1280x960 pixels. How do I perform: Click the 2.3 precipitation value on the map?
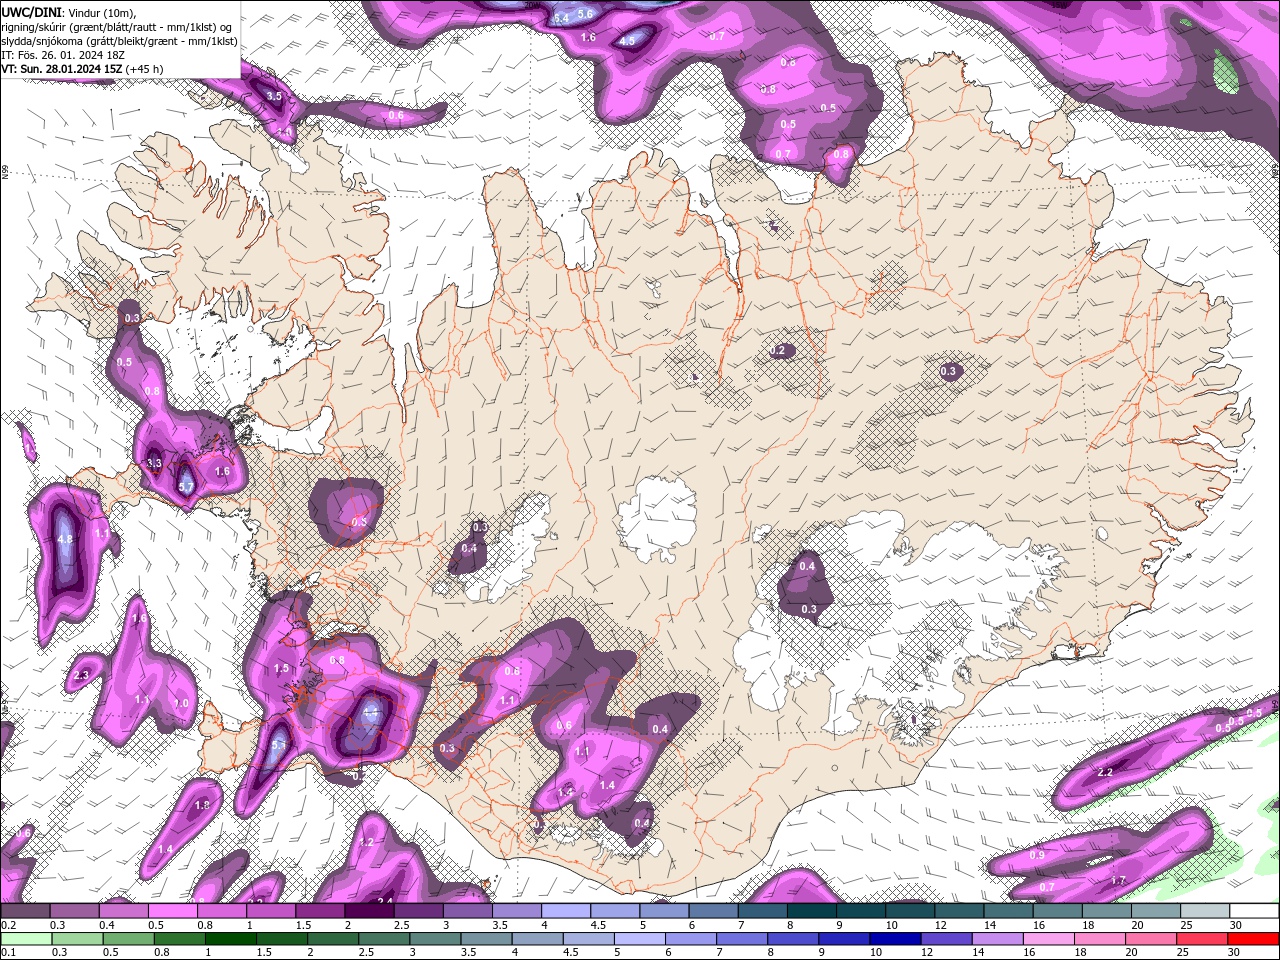click(81, 676)
